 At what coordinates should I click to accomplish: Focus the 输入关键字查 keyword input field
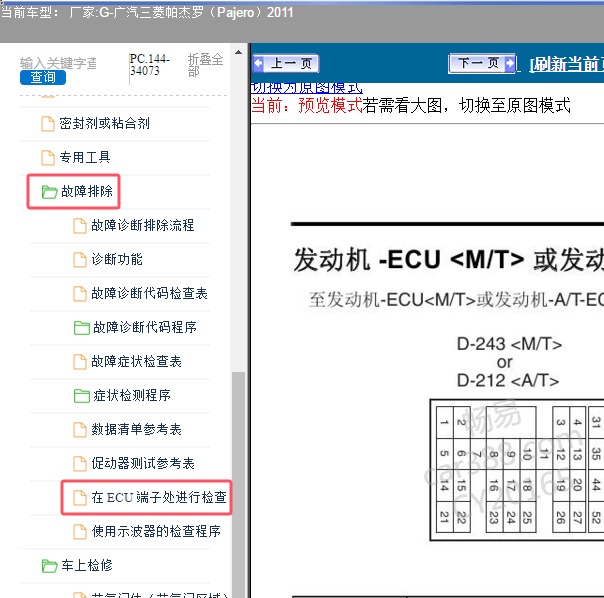coord(58,63)
